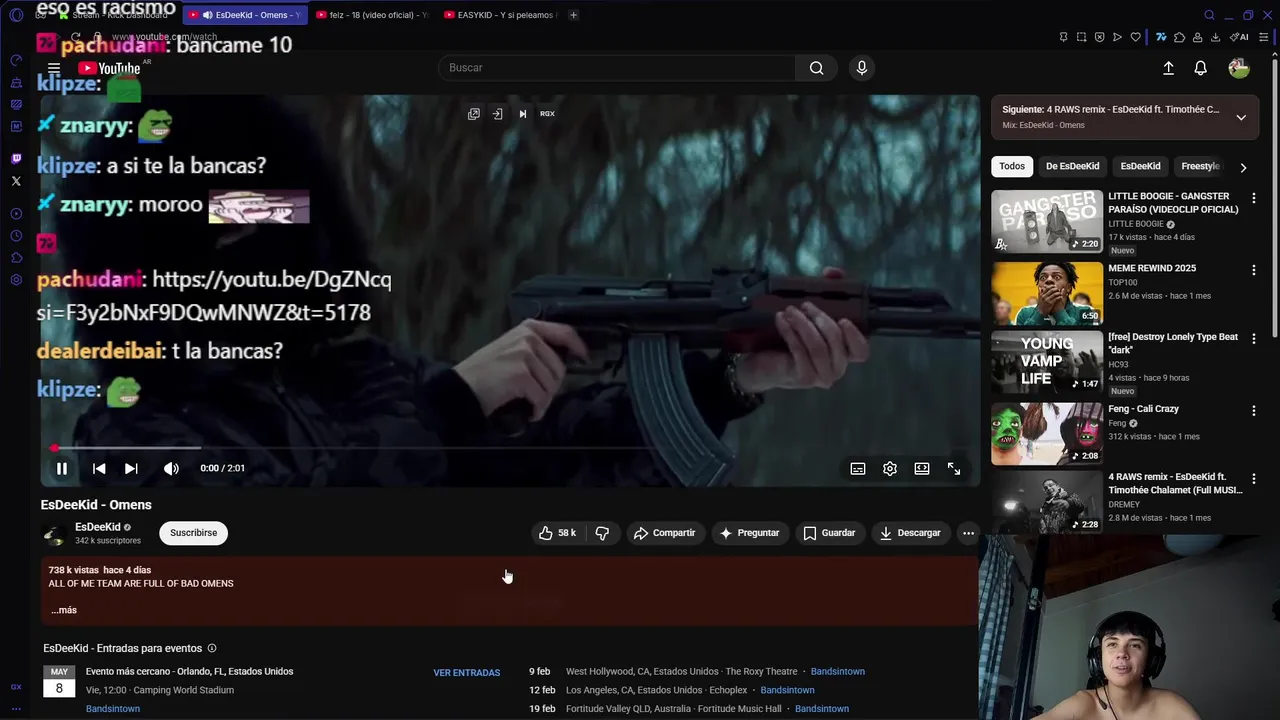Viewport: 1280px width, 720px height.
Task: Click Descargar to download video
Action: click(910, 533)
